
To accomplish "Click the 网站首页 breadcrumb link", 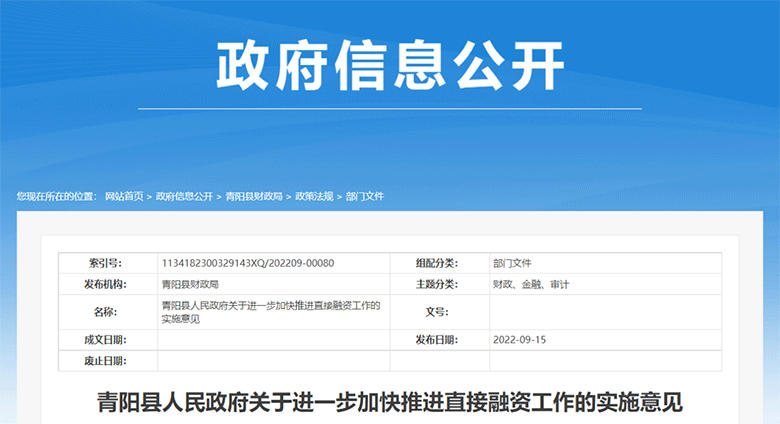I will 124,196.
